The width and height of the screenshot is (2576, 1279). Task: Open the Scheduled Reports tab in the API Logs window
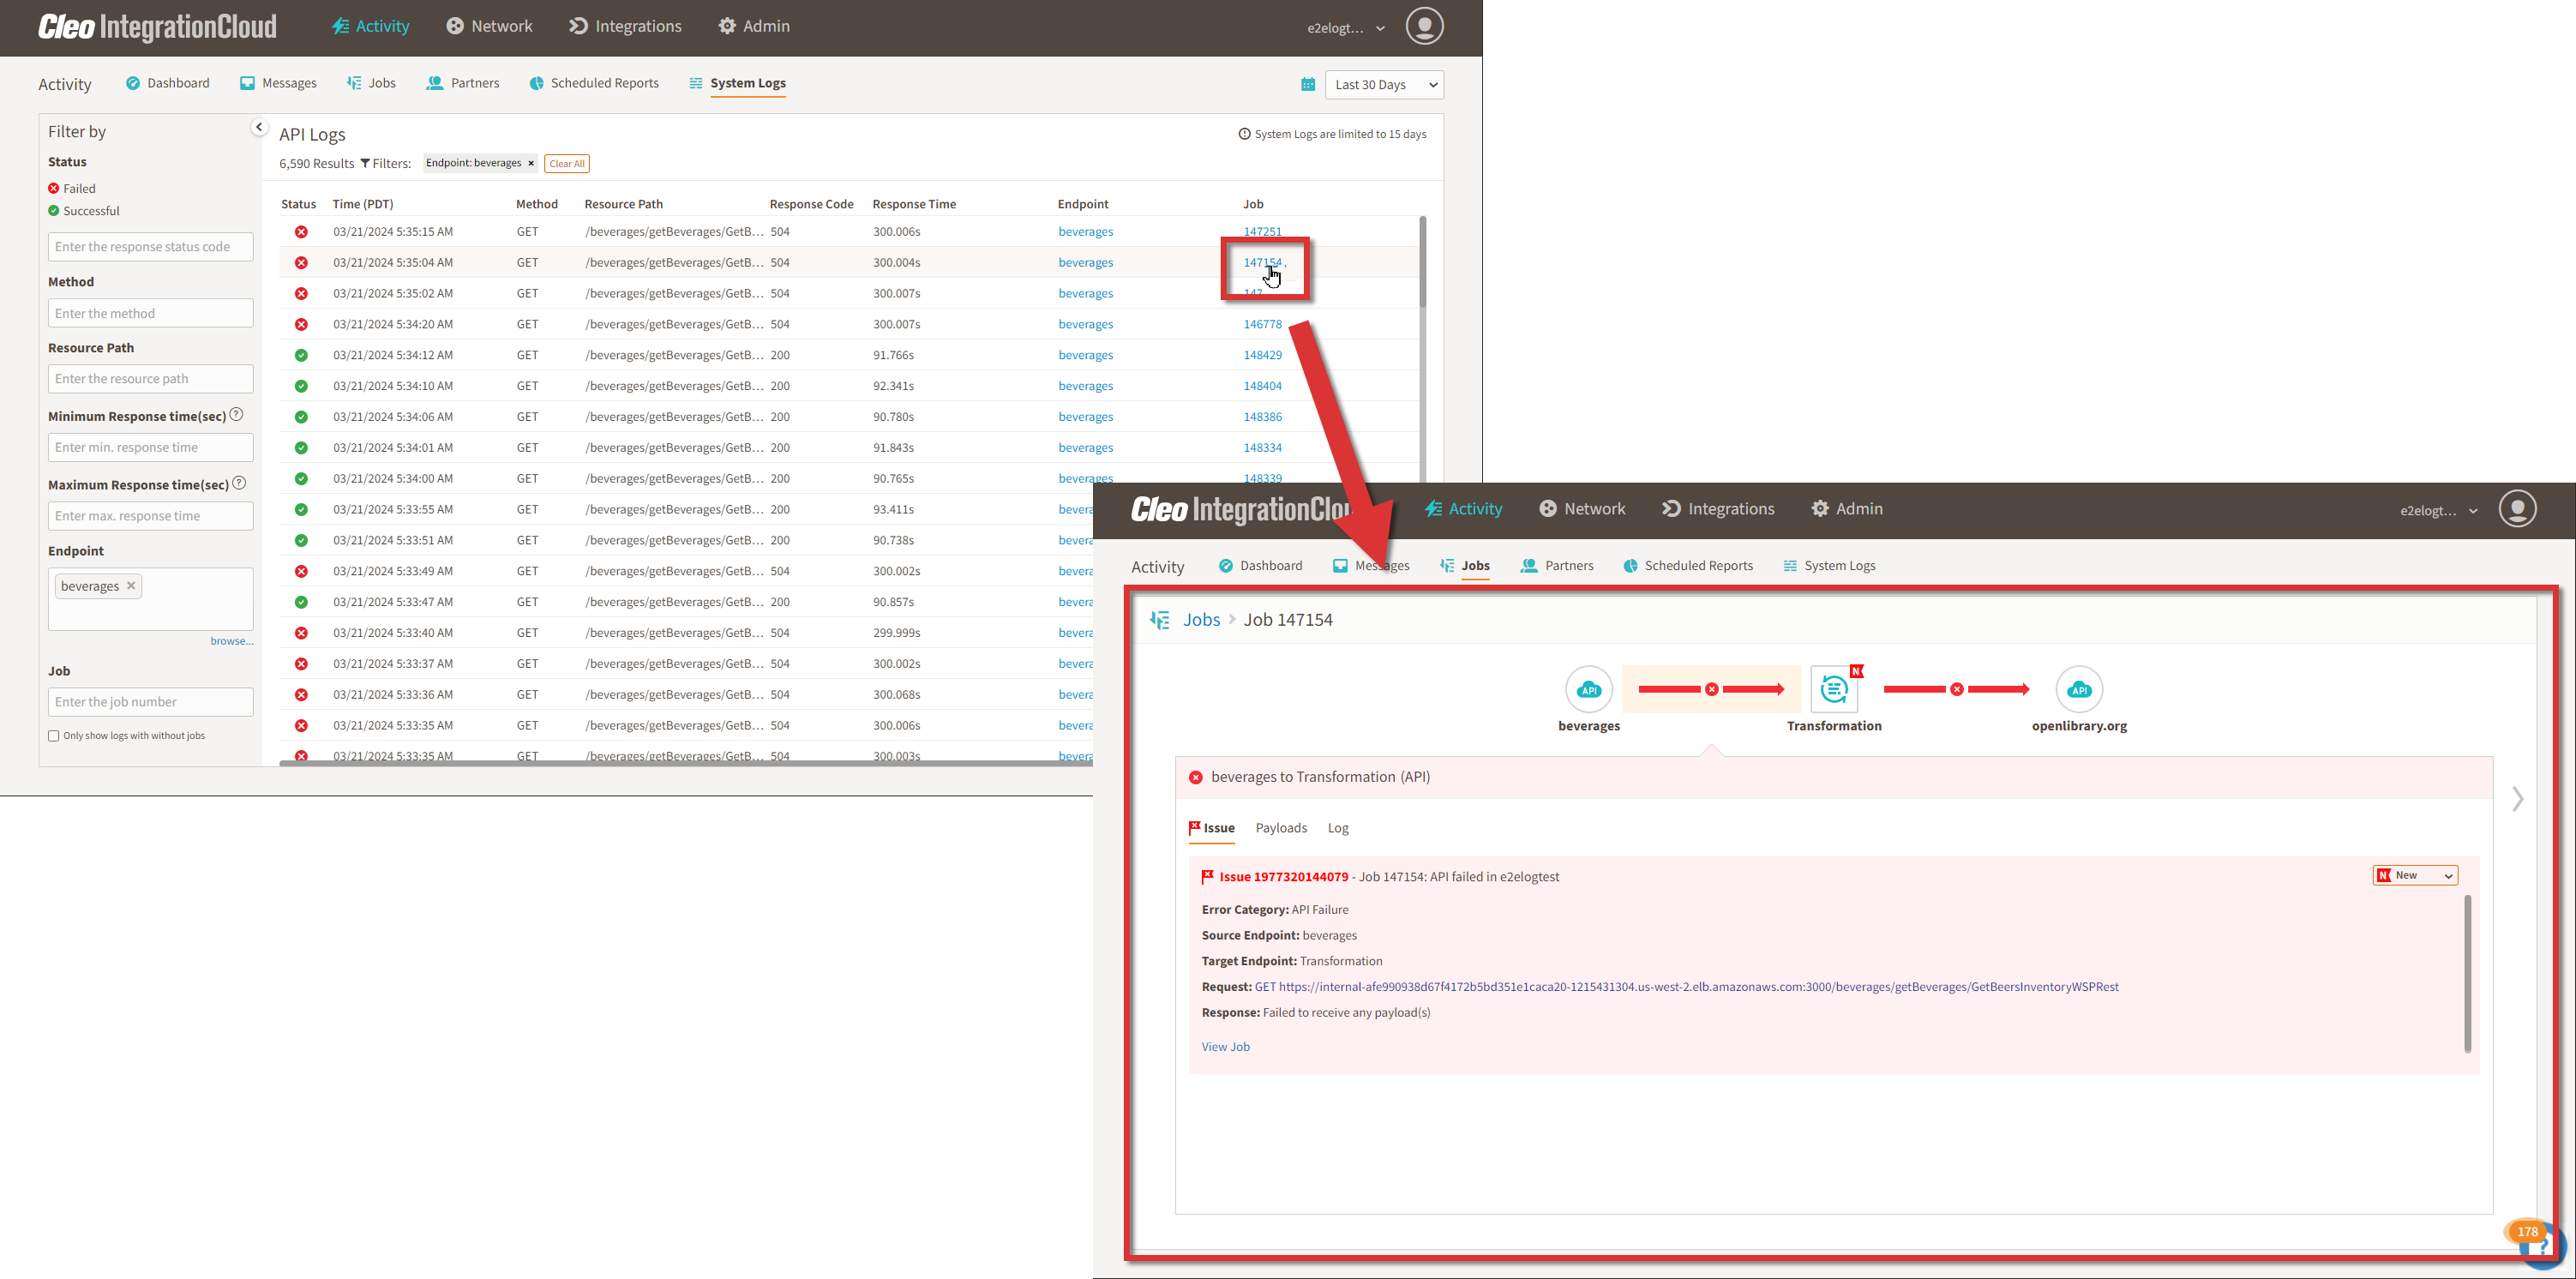click(x=594, y=83)
